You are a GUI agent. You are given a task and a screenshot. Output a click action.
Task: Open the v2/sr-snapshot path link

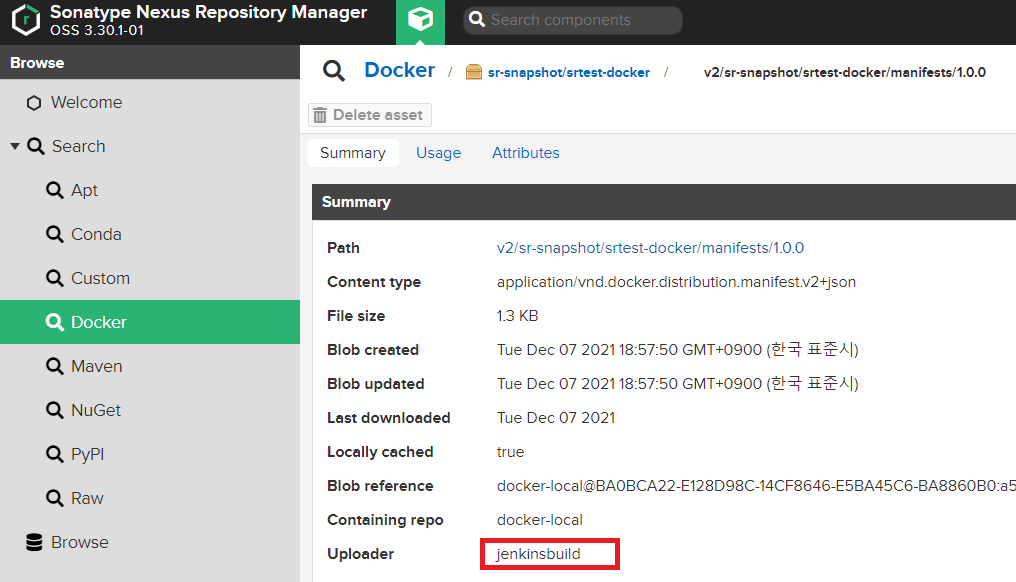pos(651,248)
